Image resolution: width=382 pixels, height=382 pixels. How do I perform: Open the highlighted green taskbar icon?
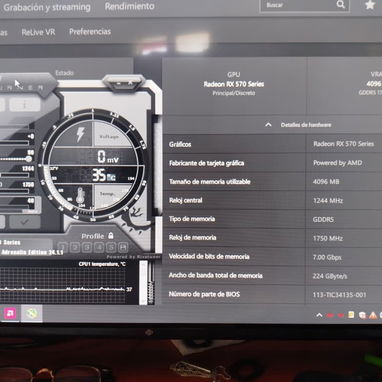(x=32, y=313)
